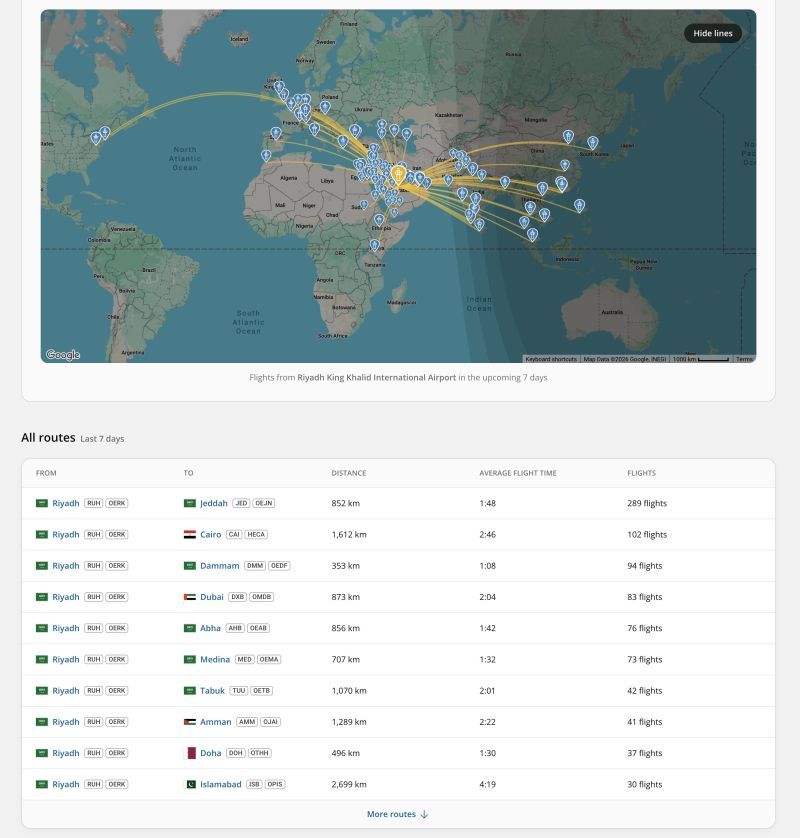Open the Cairo destination link
This screenshot has height=838, width=800.
point(211,534)
